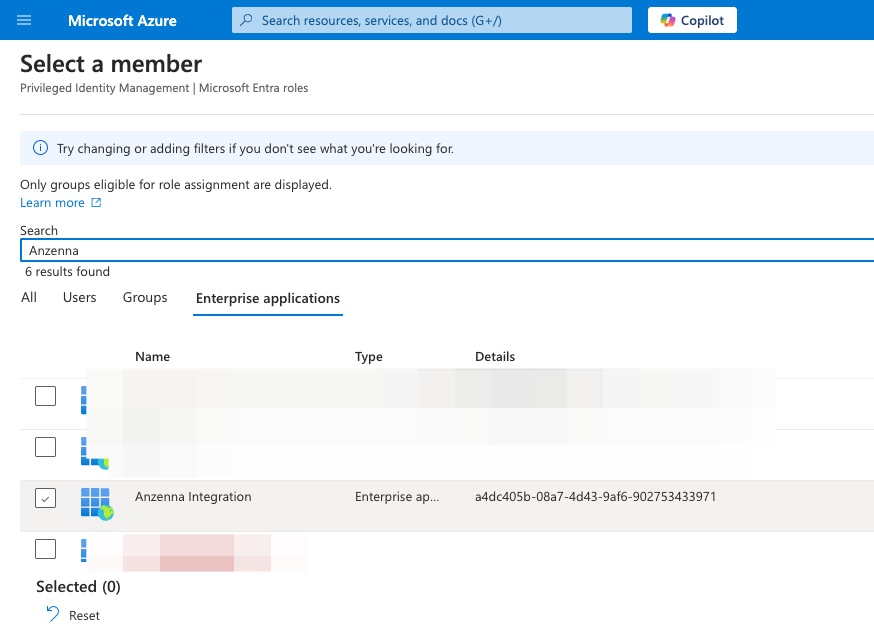Click the last row's enterprise app icon
The image size is (874, 630).
pyautogui.click(x=84, y=549)
